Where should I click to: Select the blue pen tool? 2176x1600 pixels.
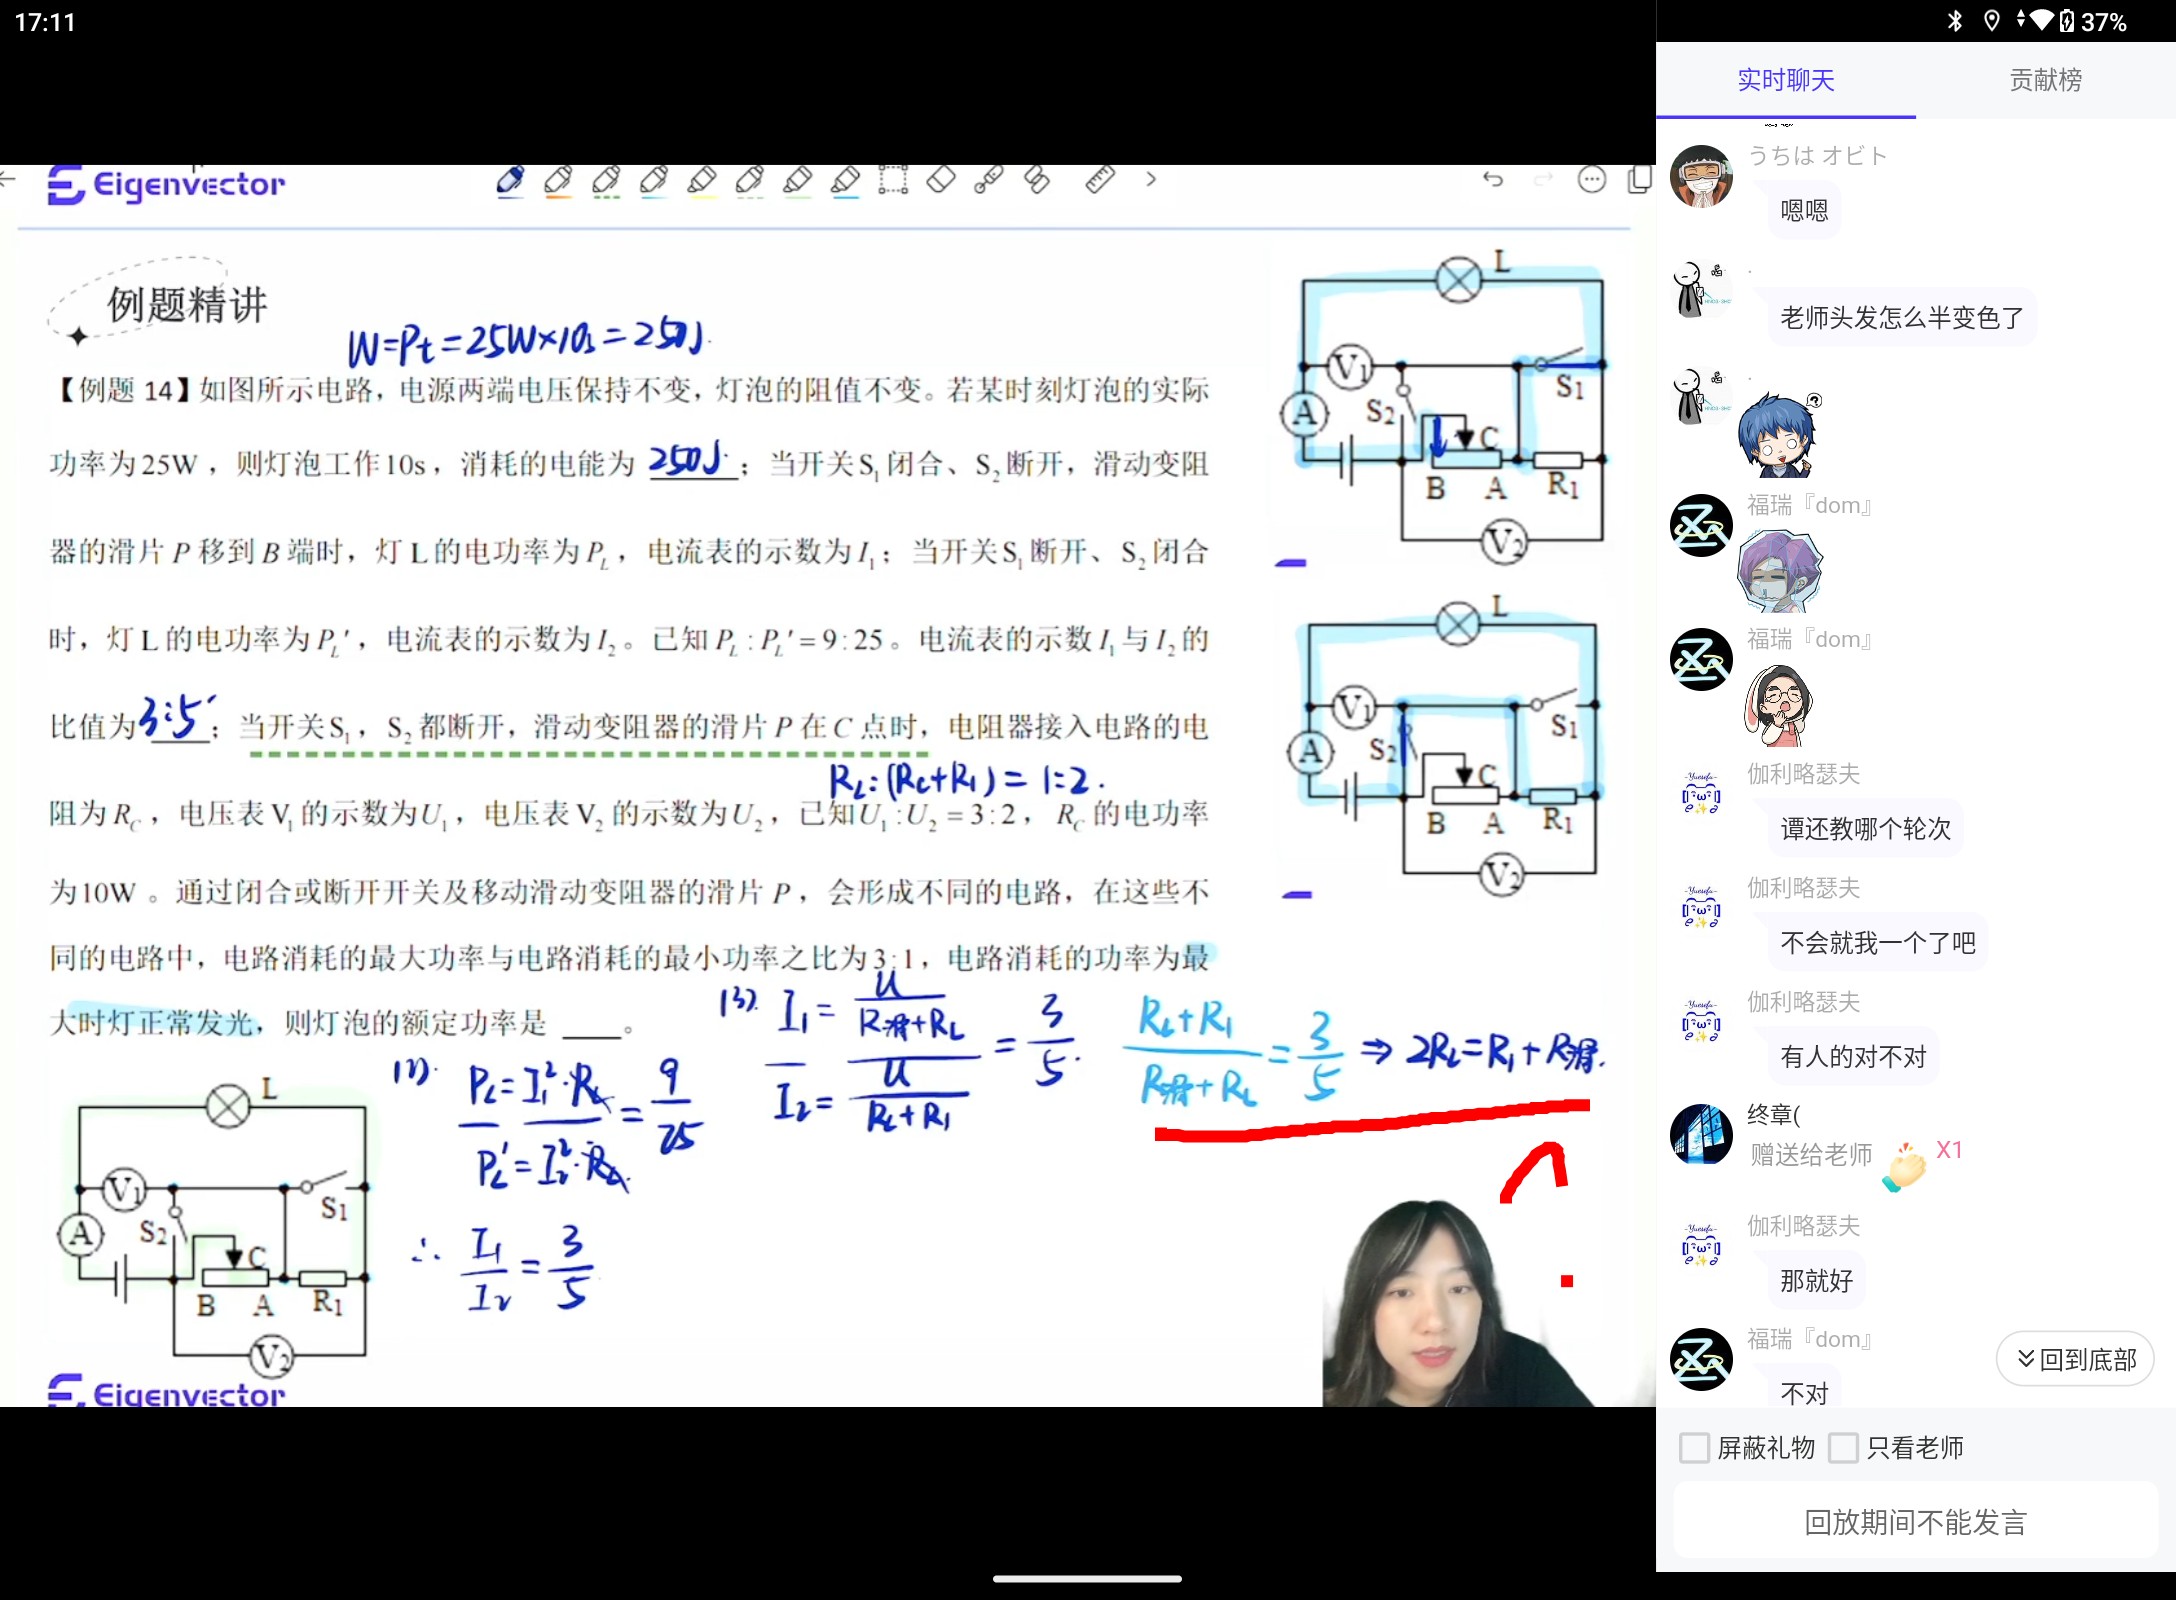point(510,181)
